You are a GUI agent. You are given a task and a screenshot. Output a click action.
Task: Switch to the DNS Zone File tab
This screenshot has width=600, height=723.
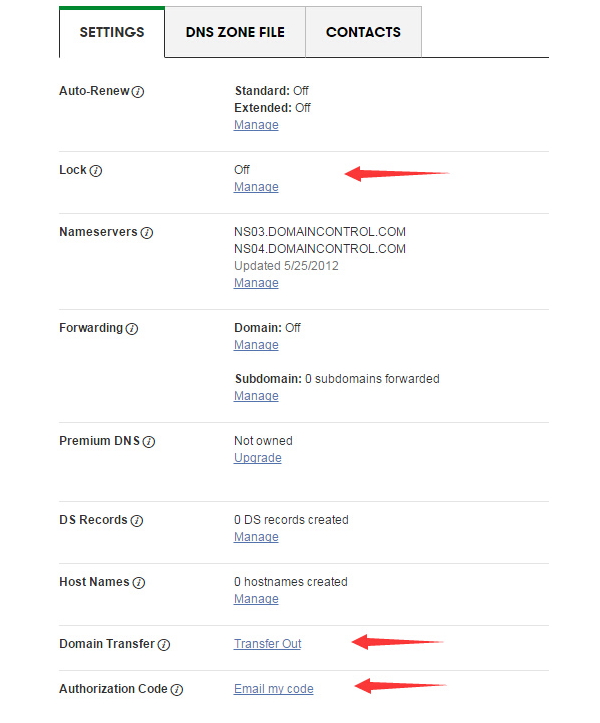(x=235, y=32)
